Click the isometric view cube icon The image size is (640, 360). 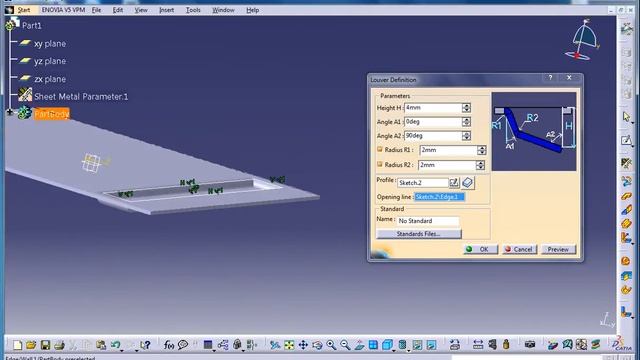tap(387, 345)
